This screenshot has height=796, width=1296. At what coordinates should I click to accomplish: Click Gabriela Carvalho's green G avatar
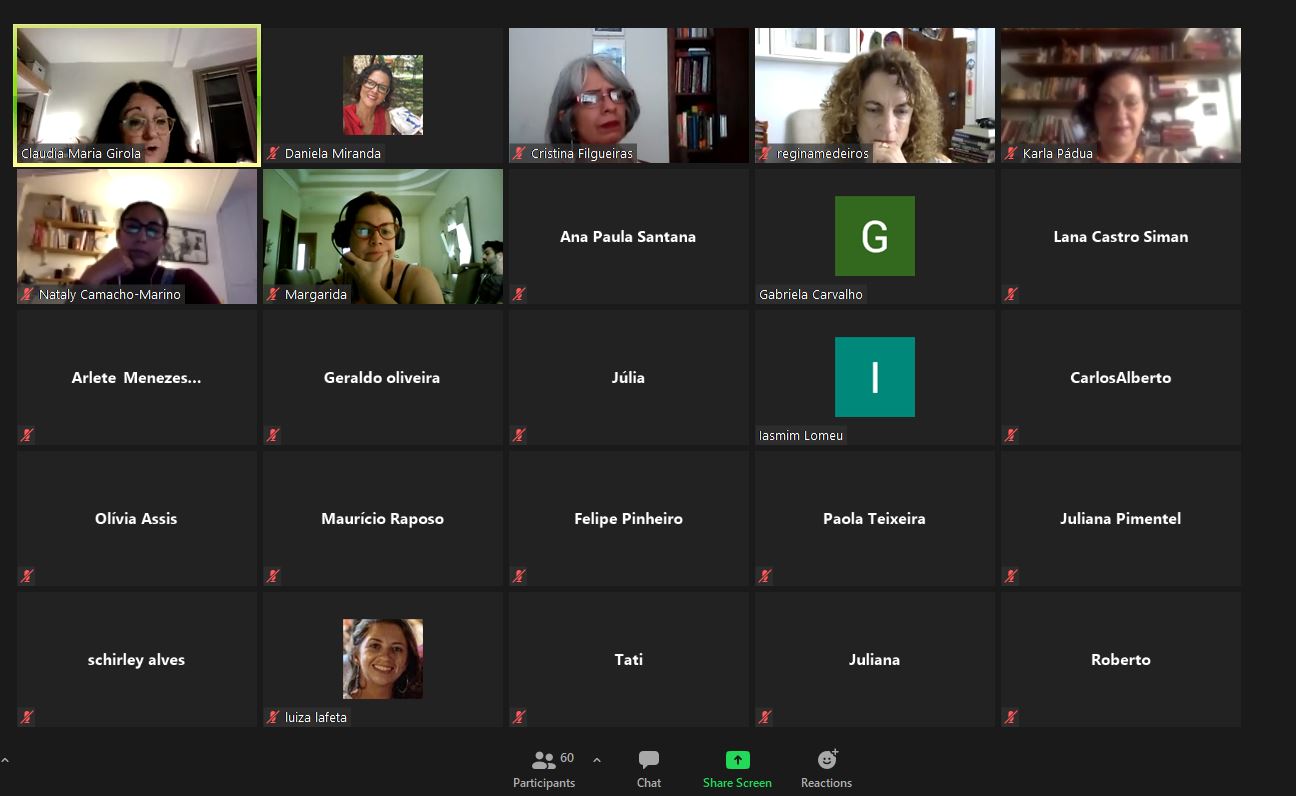tap(875, 236)
